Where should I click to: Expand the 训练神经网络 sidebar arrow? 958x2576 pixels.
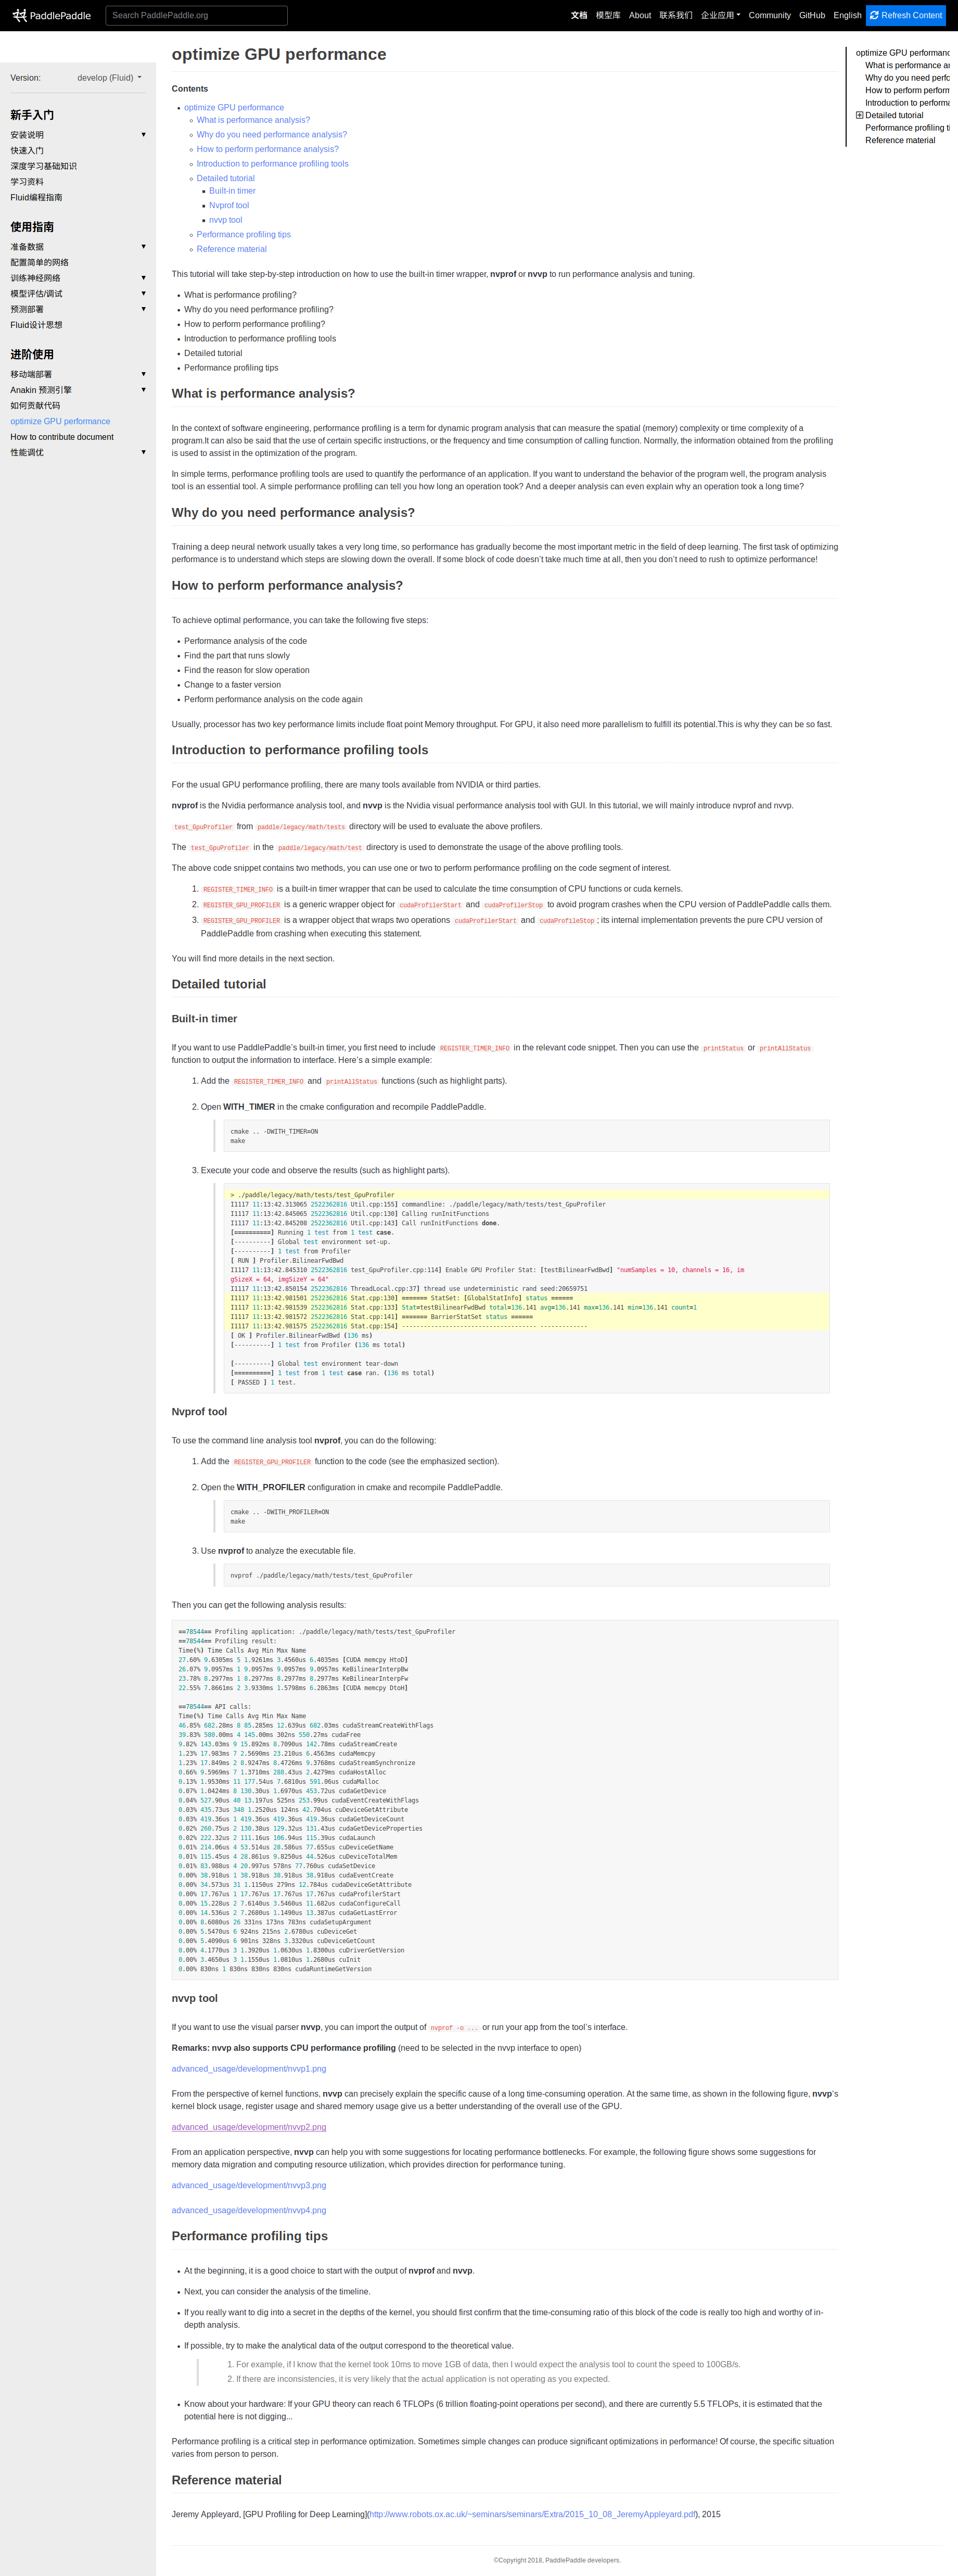pyautogui.click(x=143, y=278)
